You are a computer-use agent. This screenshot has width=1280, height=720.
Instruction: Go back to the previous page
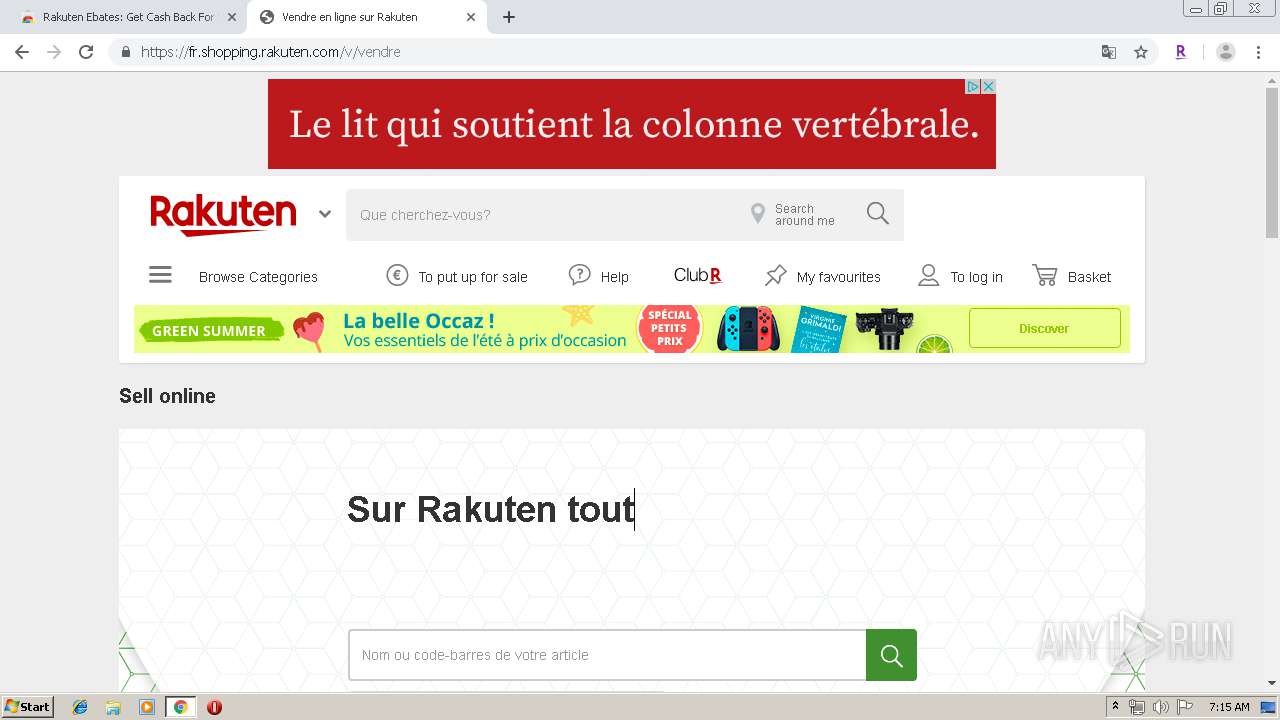[22, 52]
